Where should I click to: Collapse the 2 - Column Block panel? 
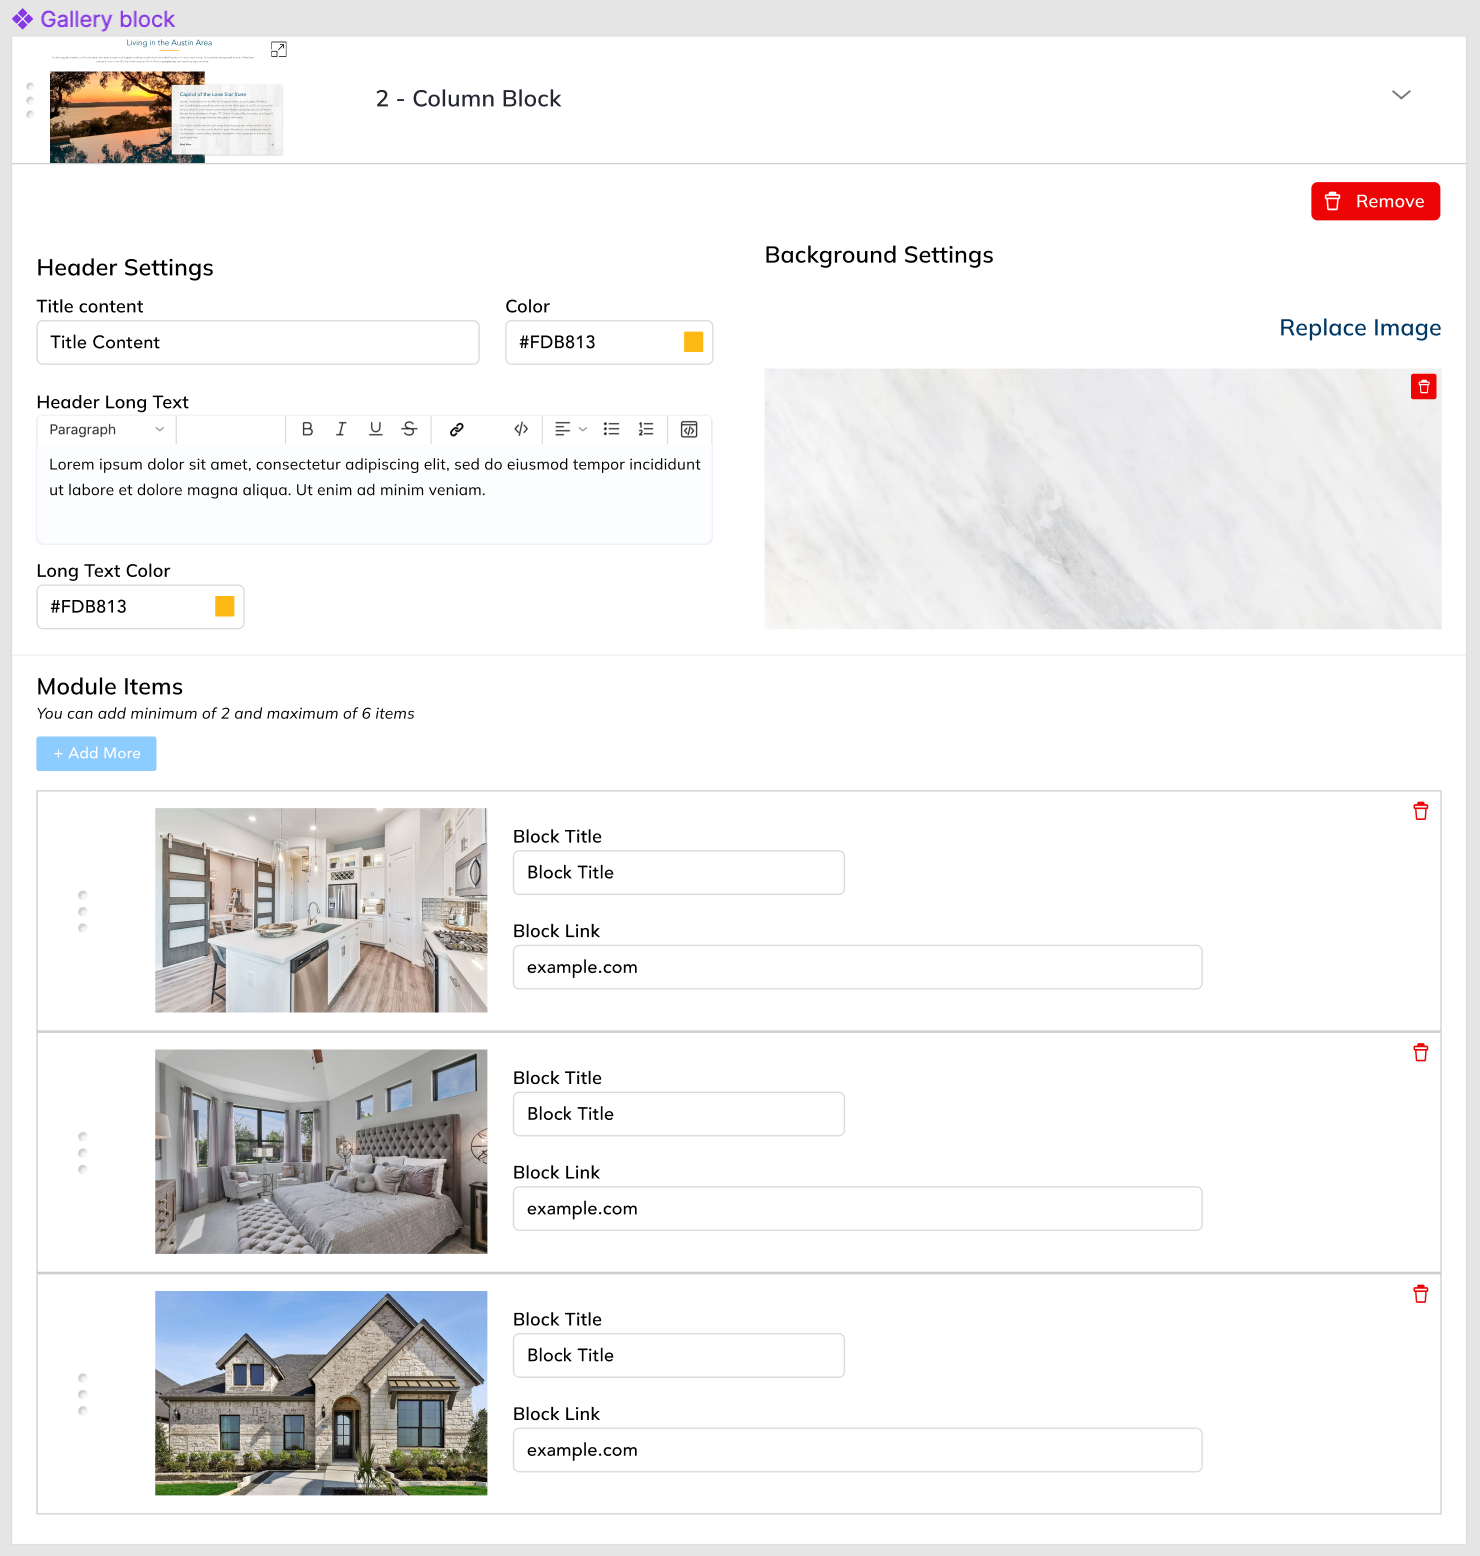[x=1401, y=95]
